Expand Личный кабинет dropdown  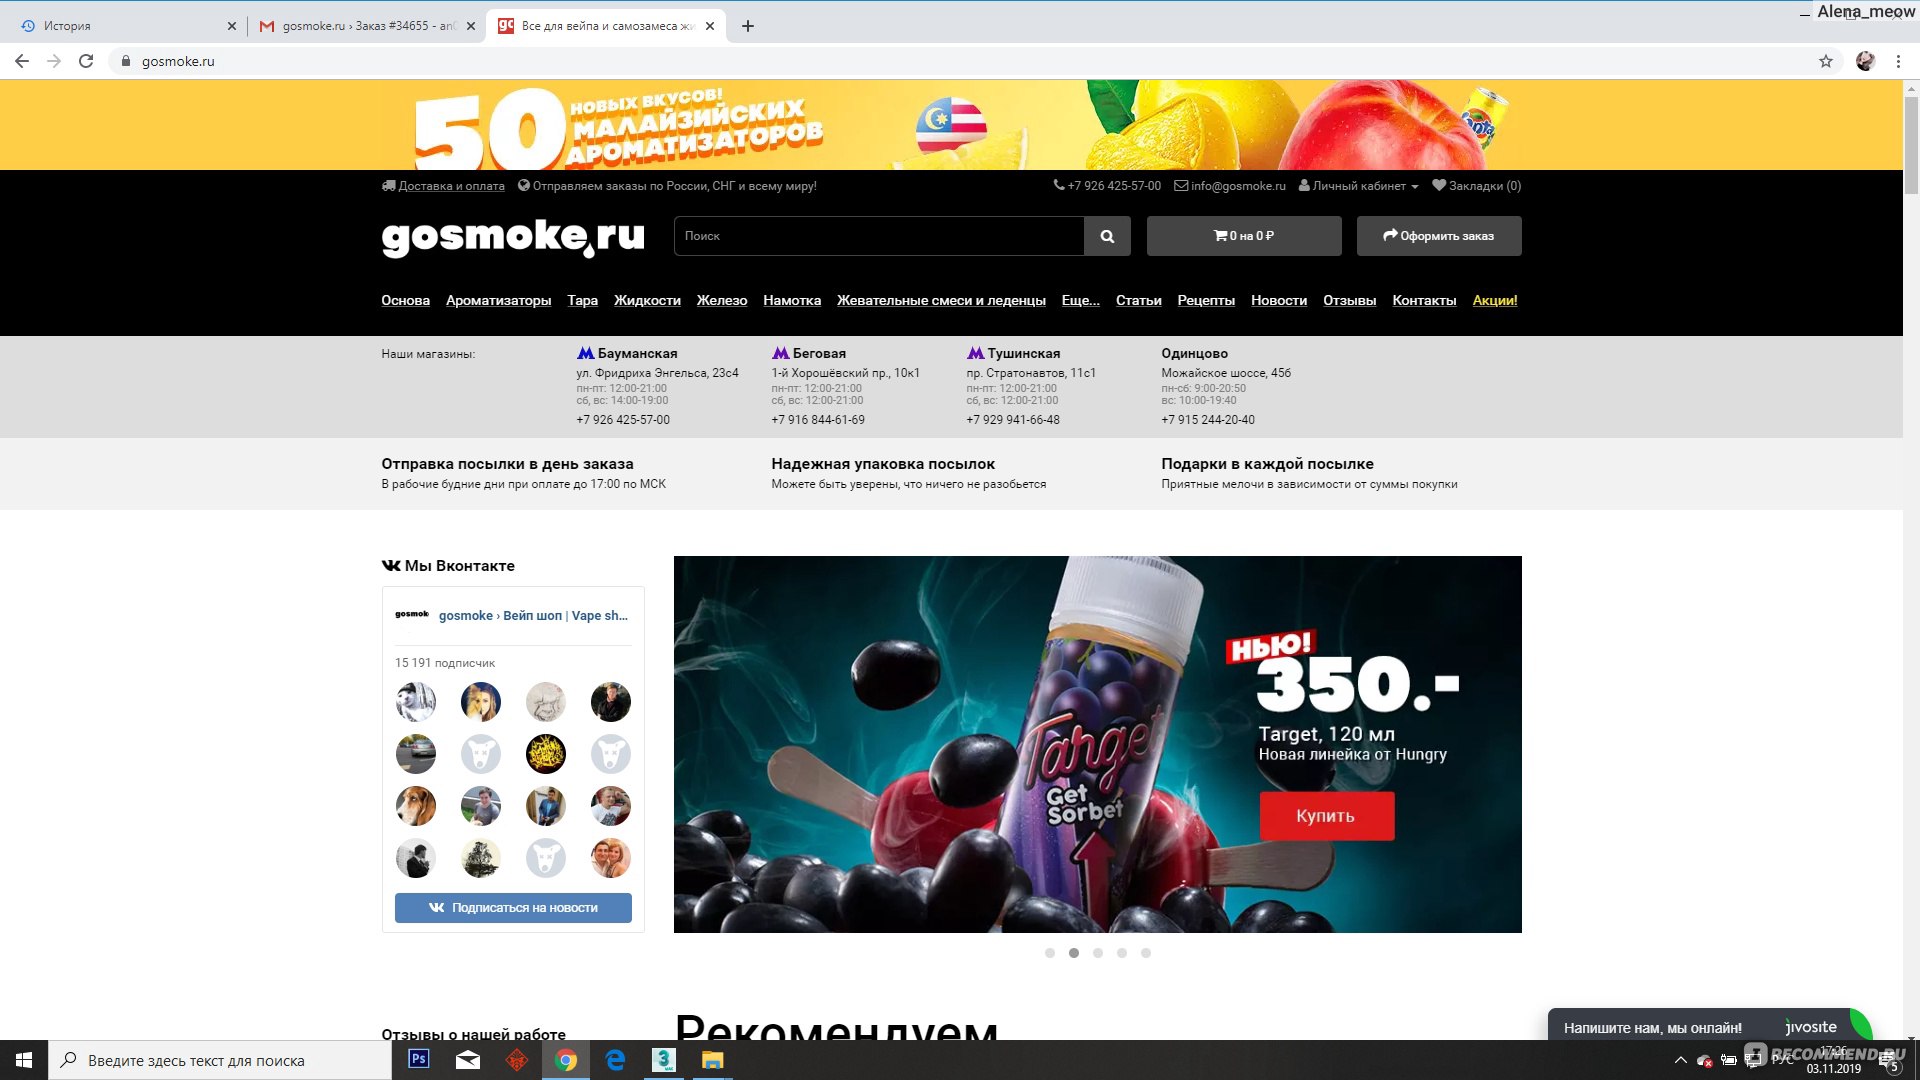point(1358,186)
